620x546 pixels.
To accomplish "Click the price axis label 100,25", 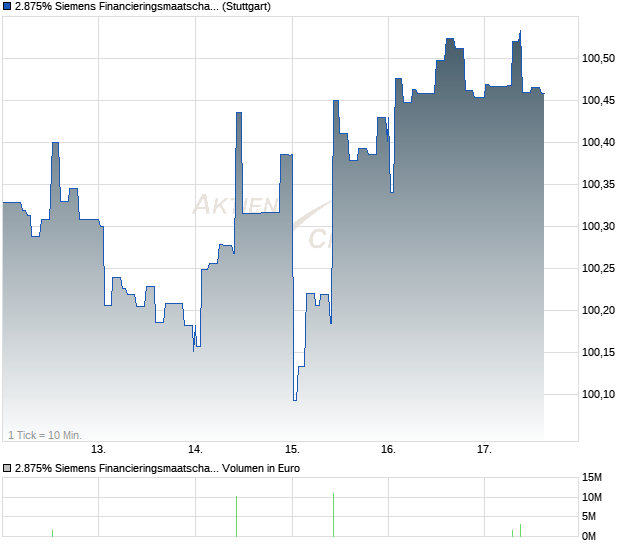I will (x=598, y=268).
